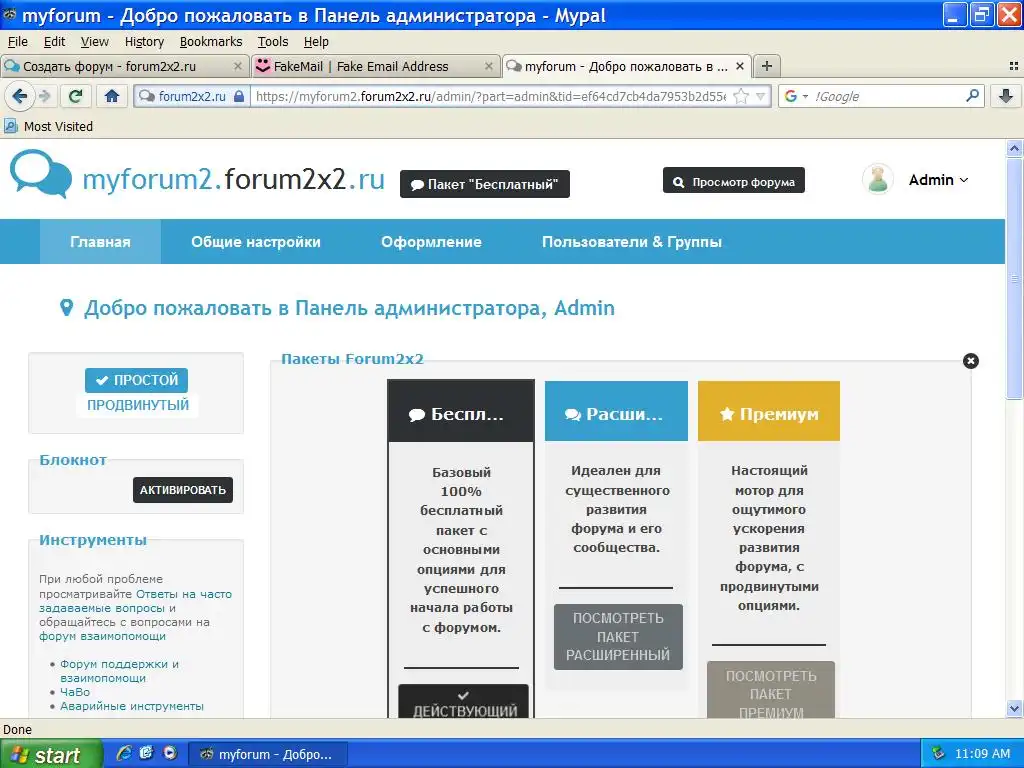Launch Internet Explorer from quick launch
Screen dimensions: 1024x768
coord(123,753)
